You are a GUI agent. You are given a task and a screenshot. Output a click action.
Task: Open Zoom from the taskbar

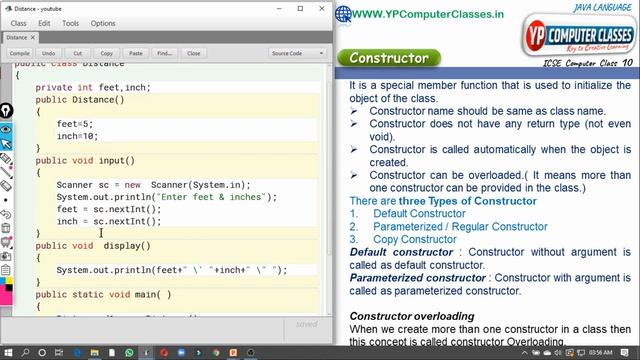[181, 353]
